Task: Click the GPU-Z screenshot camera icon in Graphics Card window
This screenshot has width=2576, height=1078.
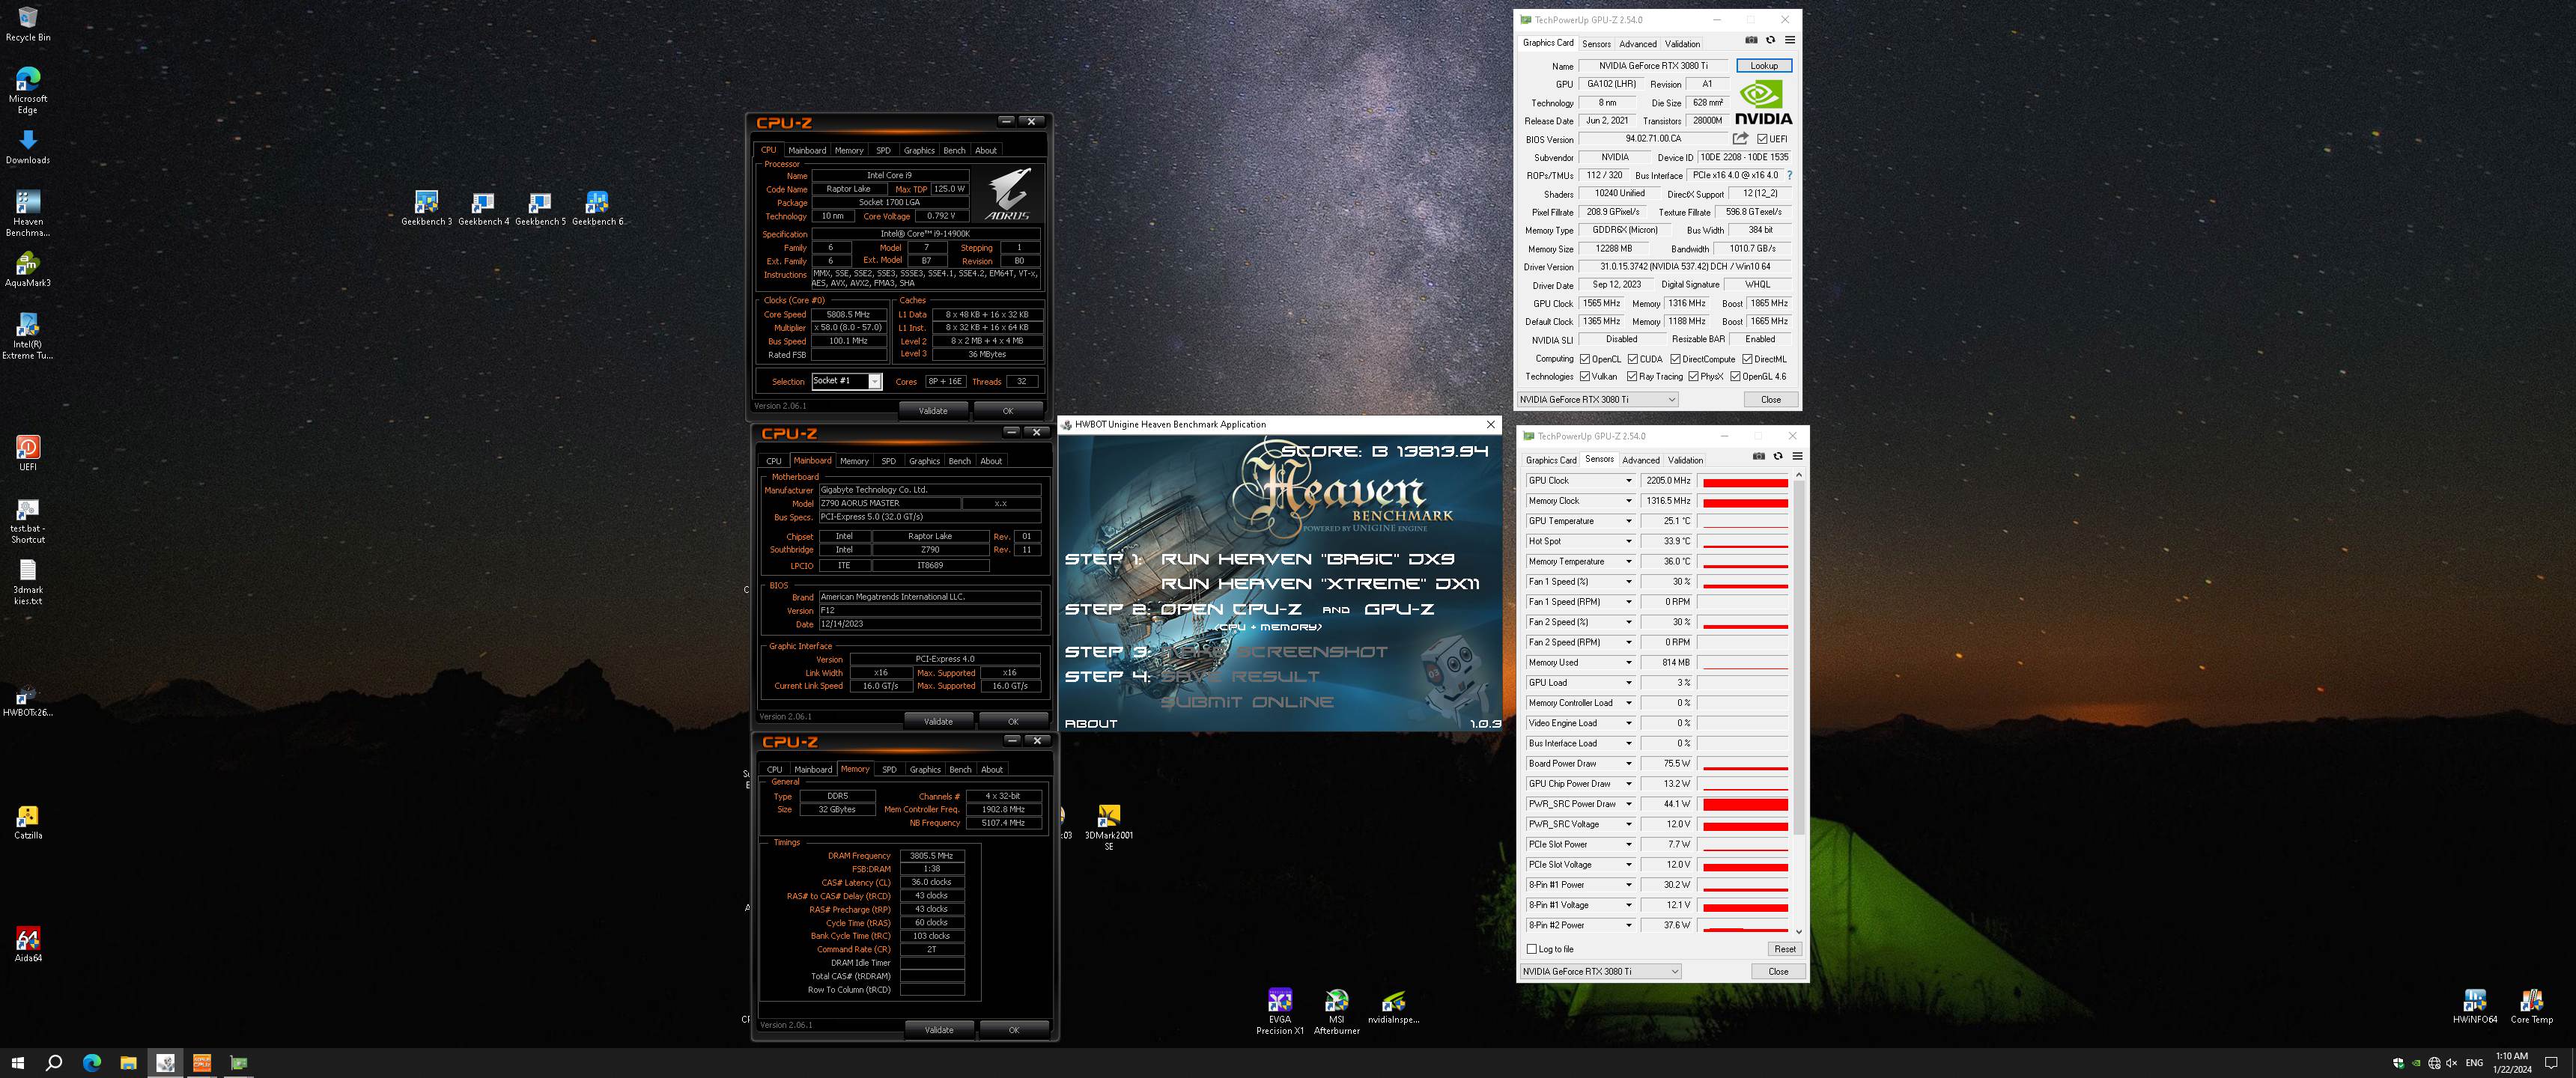Action: tap(1751, 40)
